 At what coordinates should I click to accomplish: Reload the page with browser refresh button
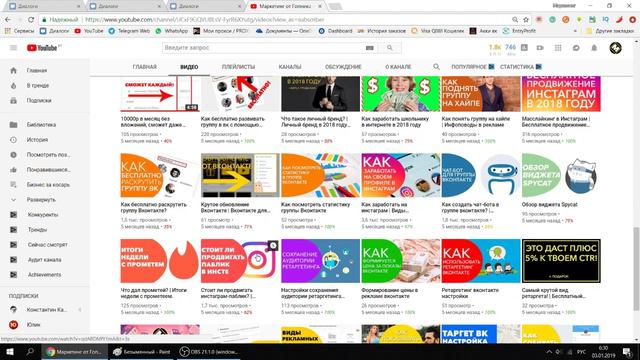click(x=31, y=19)
